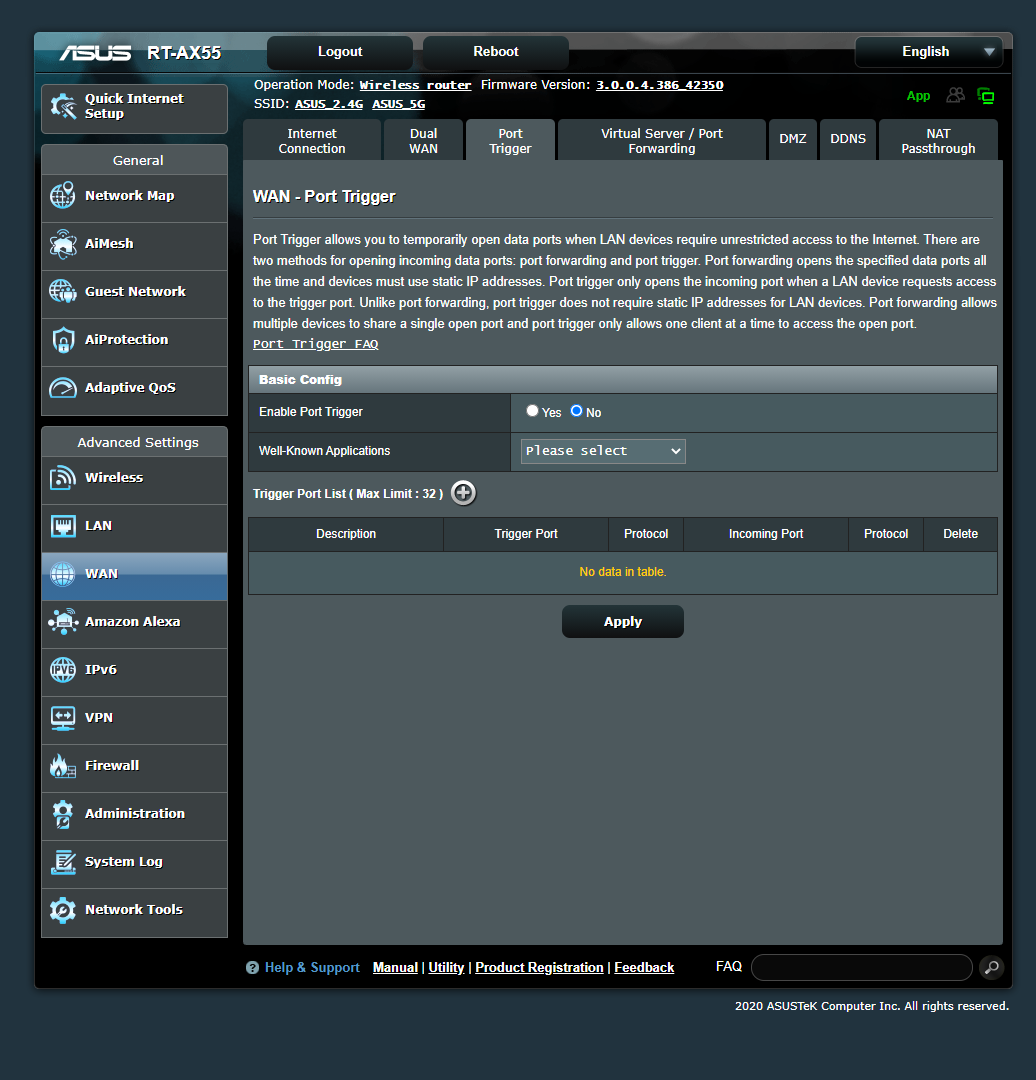1036x1080 pixels.
Task: Click the VPN monitor icon
Action: click(x=63, y=718)
